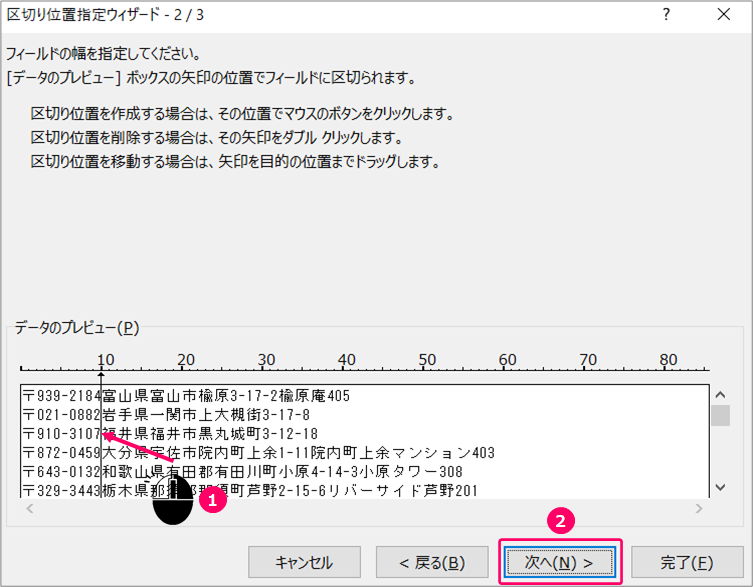Click ruler mark 70 in preview
The height and width of the screenshot is (587, 753).
click(x=588, y=359)
